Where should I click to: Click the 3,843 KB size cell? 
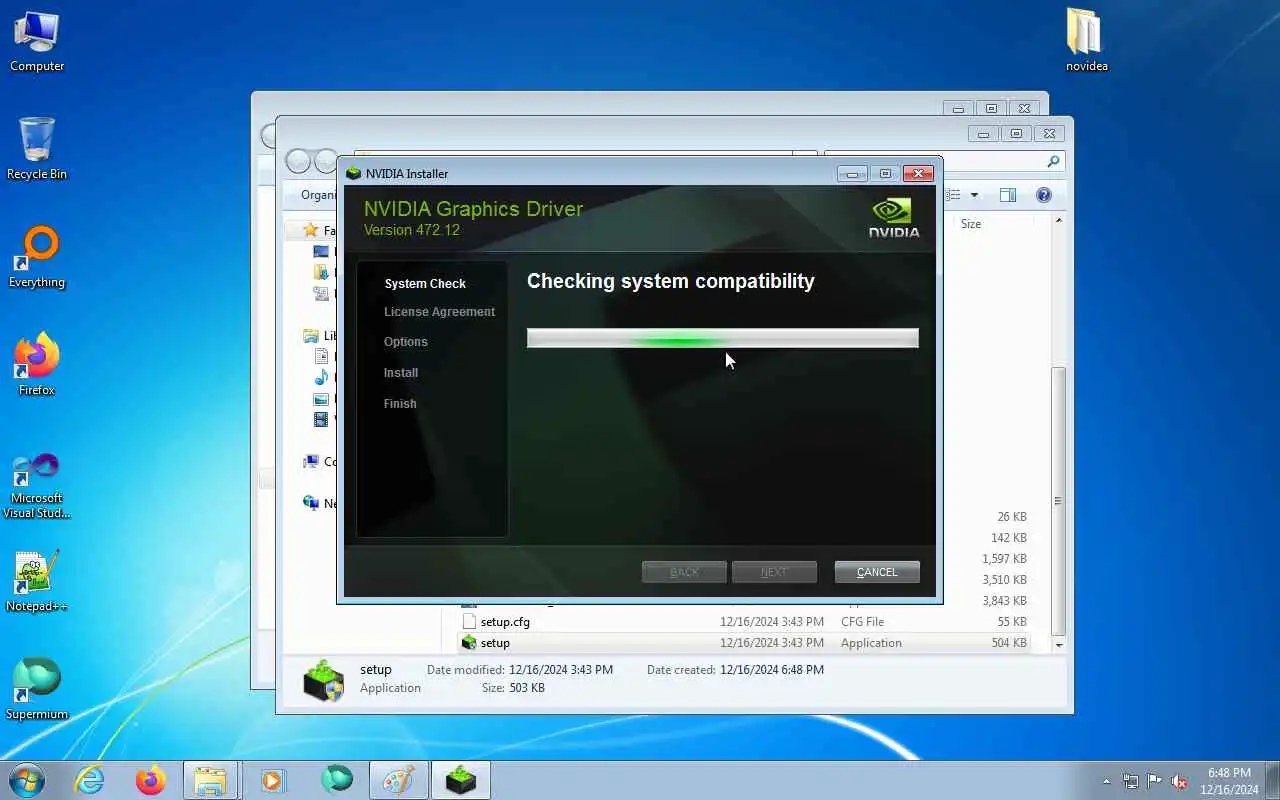pos(1005,601)
